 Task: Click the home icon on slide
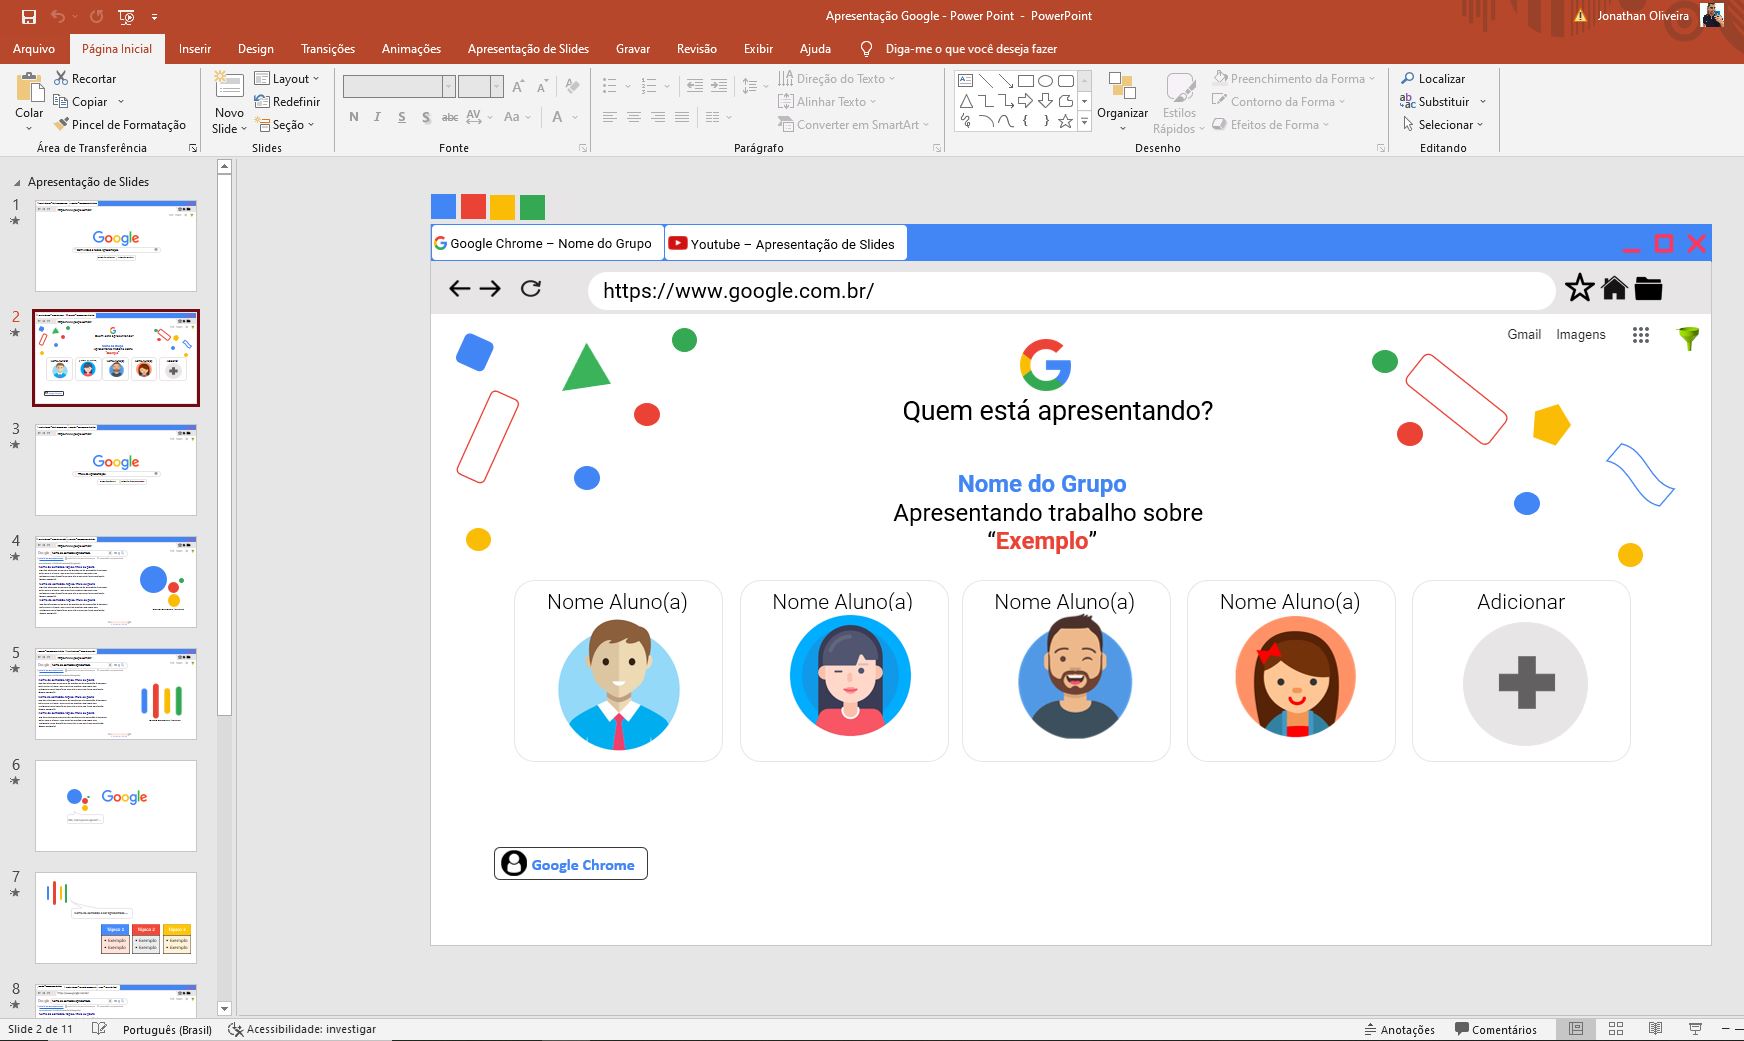coord(1614,289)
